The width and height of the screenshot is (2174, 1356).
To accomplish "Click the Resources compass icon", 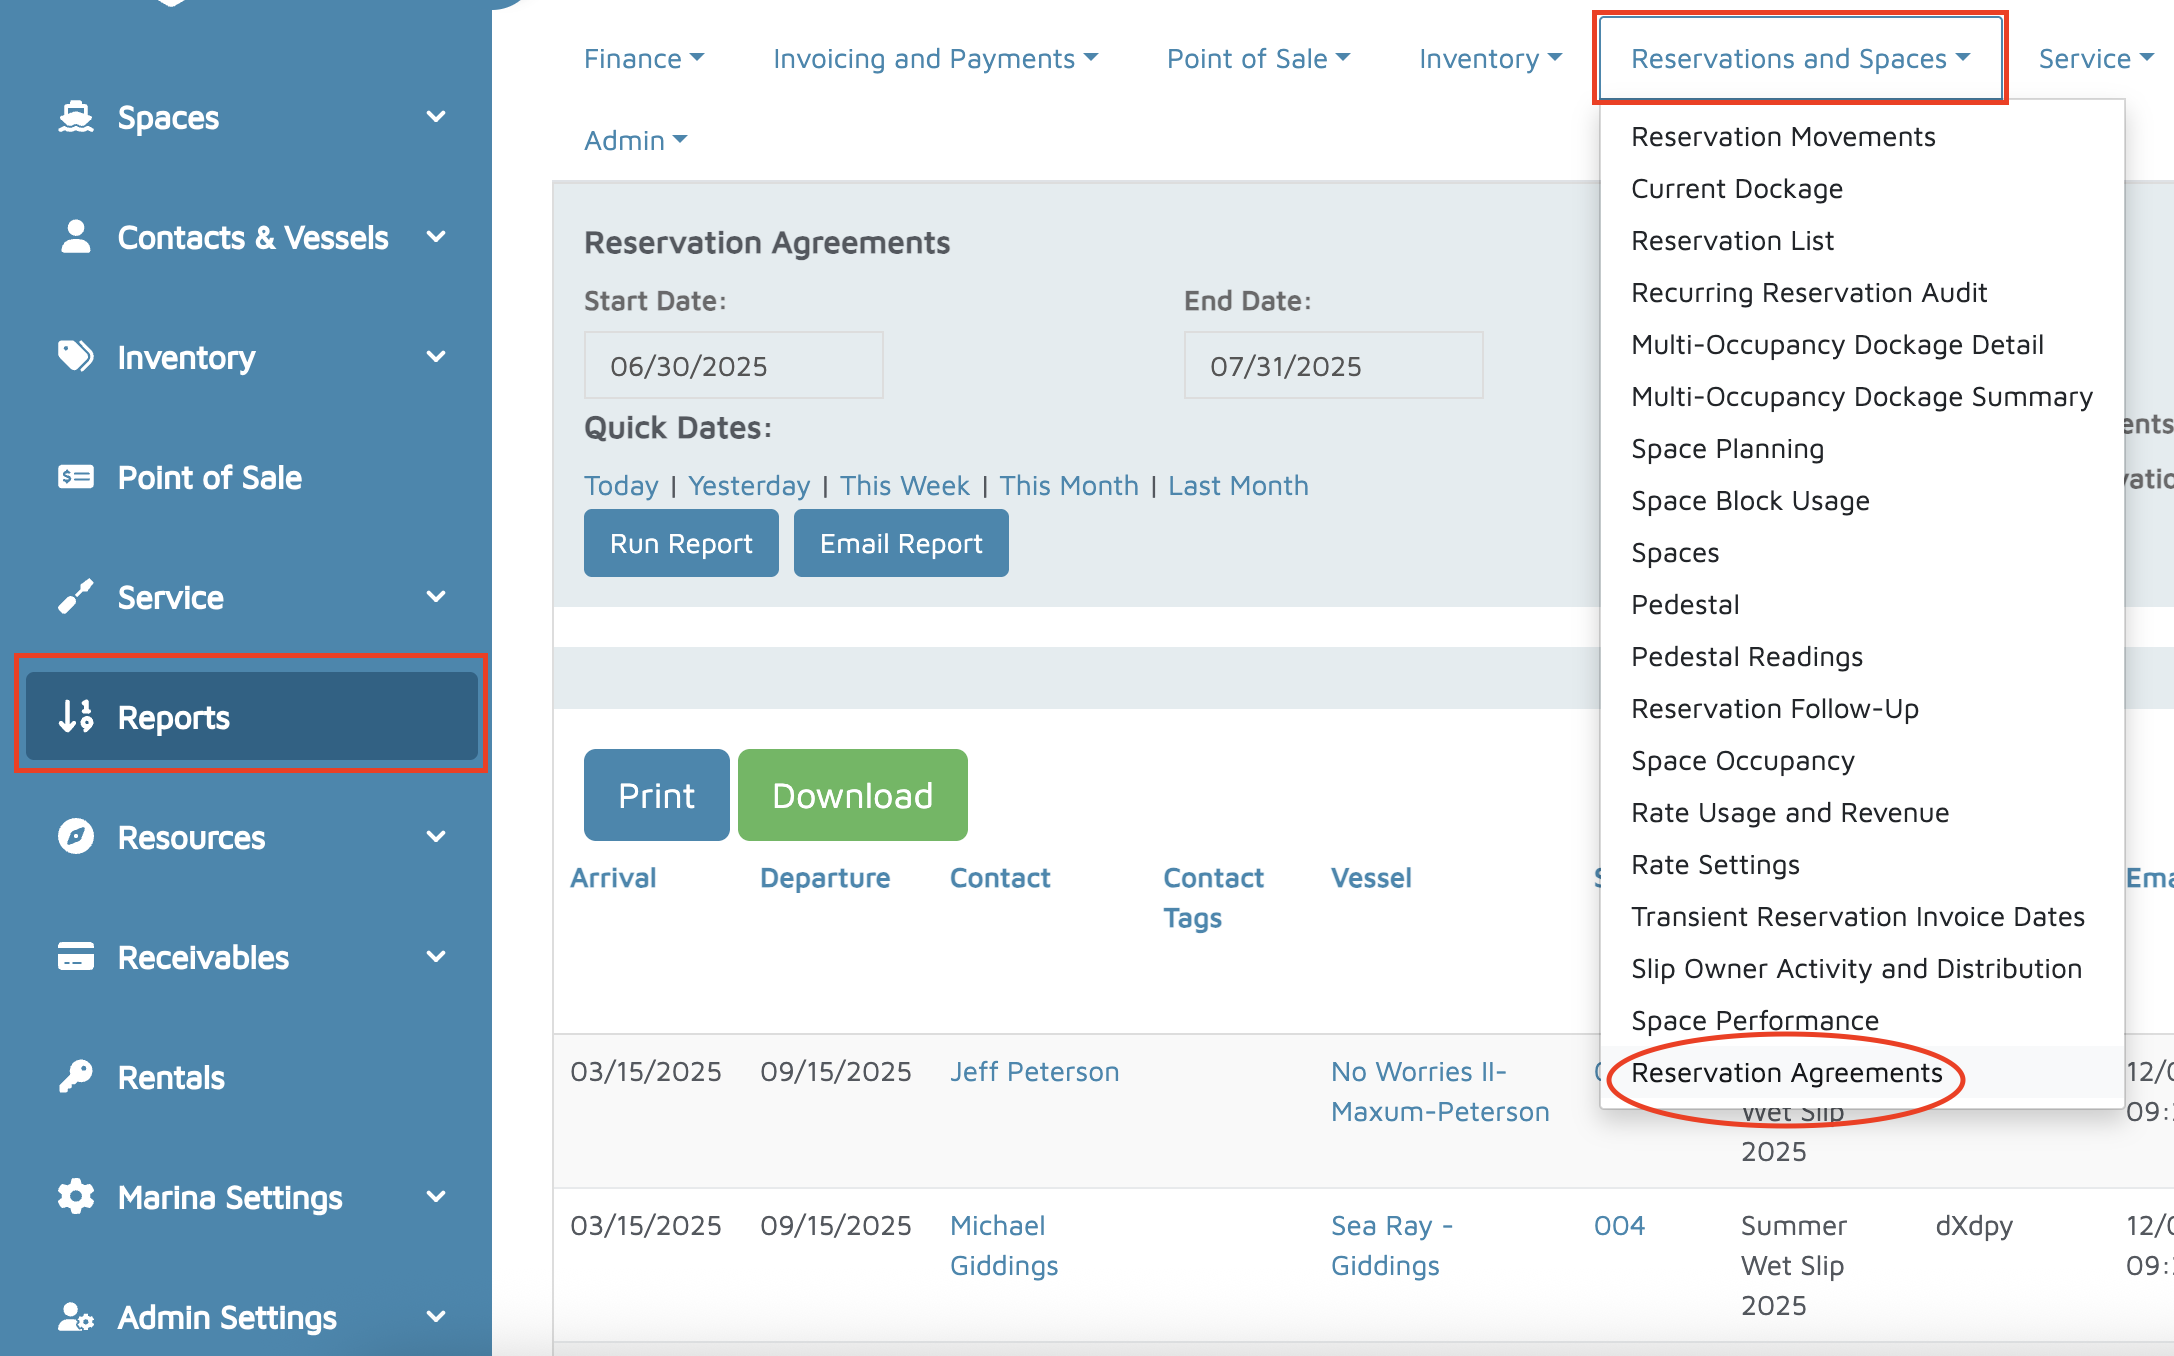I will (x=76, y=837).
